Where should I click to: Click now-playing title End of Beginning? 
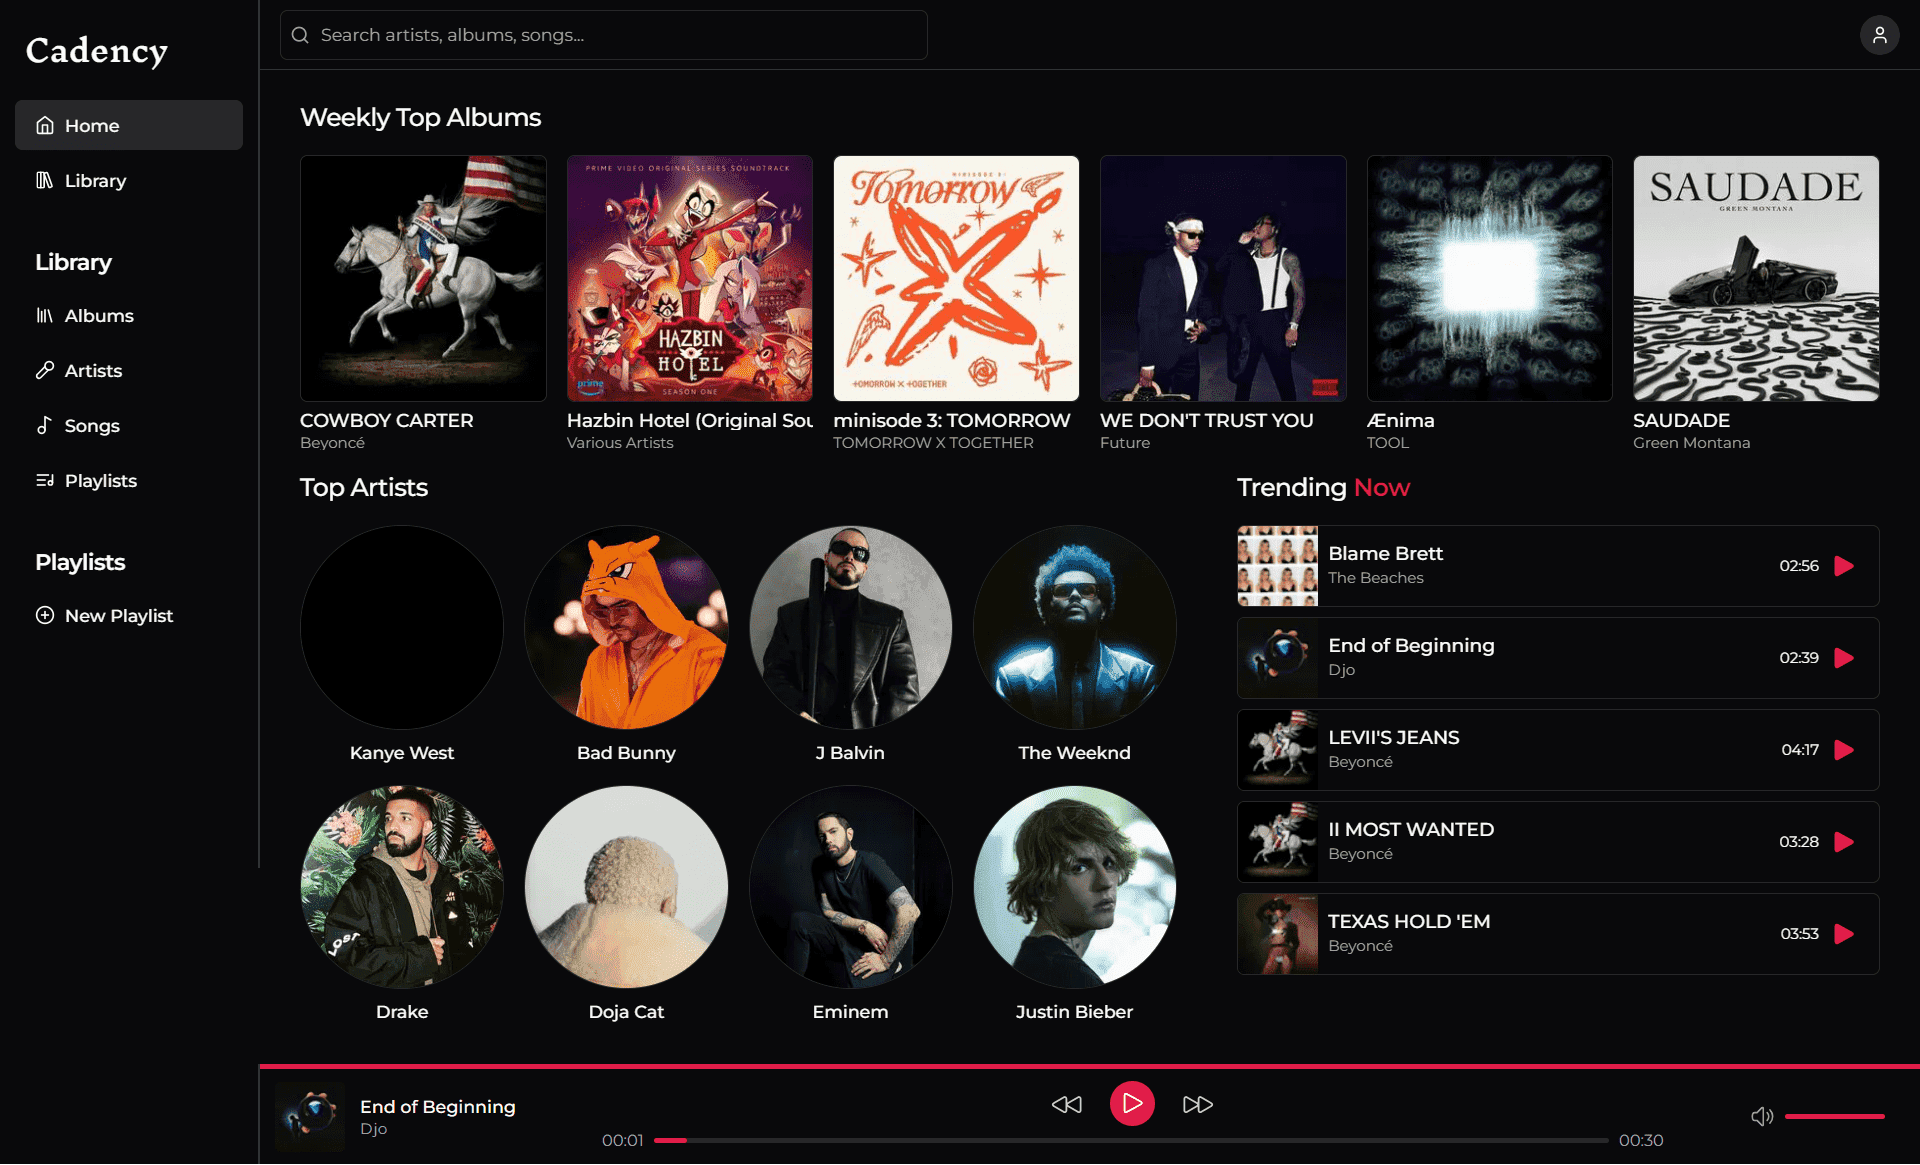pyautogui.click(x=437, y=1106)
